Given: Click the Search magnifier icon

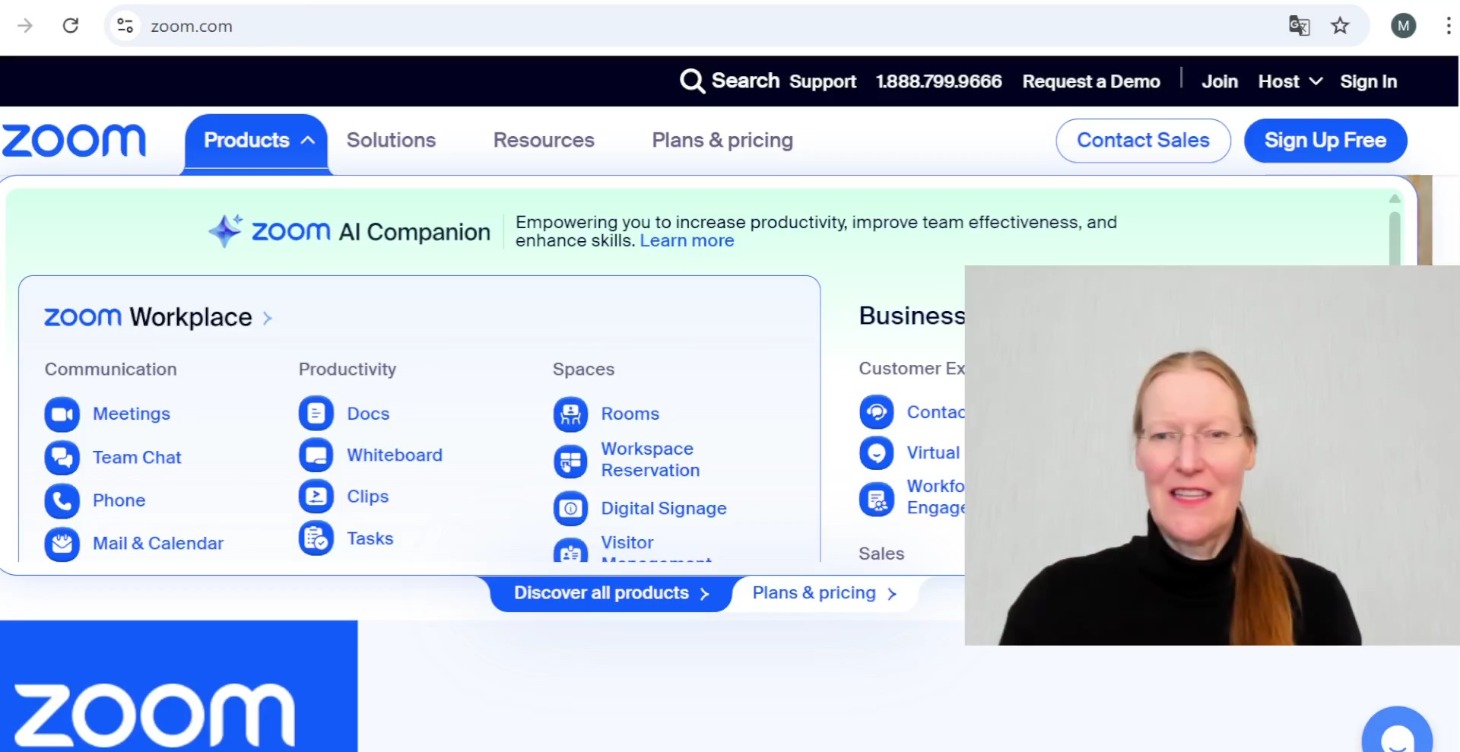Looking at the screenshot, I should pos(692,81).
